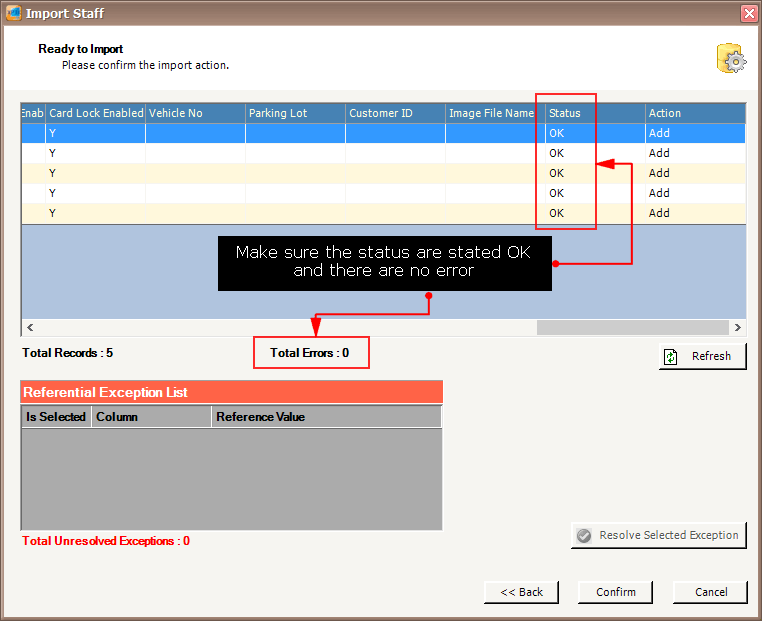Viewport: 762px width, 621px height.
Task: Click the Refresh button
Action: coord(702,356)
